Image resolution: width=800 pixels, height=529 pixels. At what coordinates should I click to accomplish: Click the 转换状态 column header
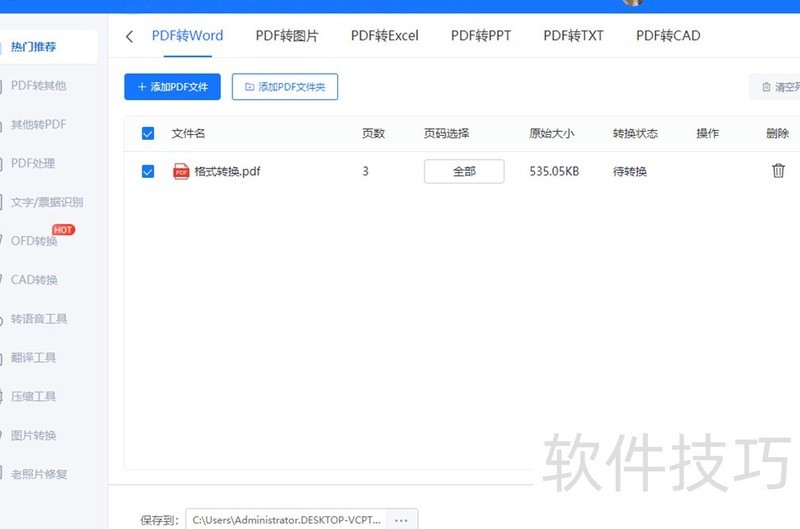635,134
